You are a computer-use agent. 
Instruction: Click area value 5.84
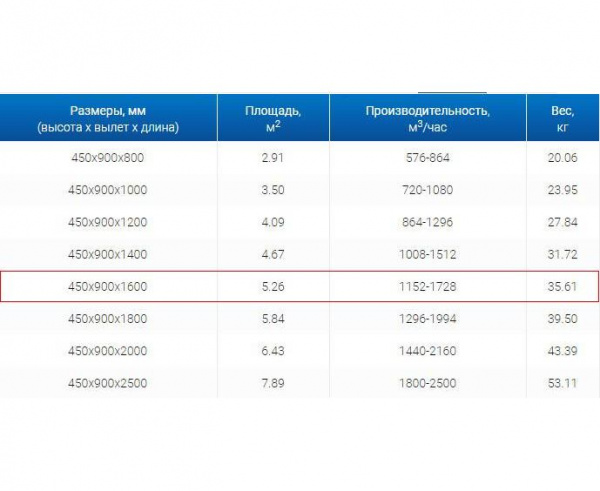click(273, 318)
